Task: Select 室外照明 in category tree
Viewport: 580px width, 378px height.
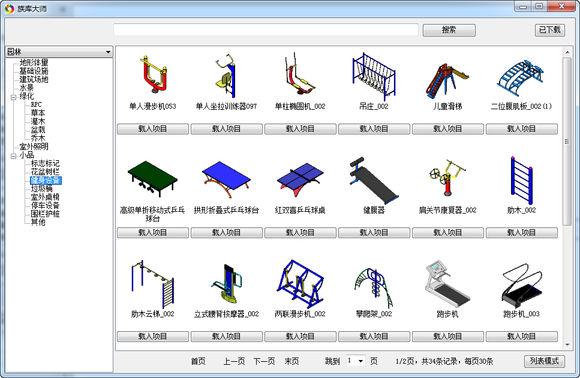Action: 34,146
